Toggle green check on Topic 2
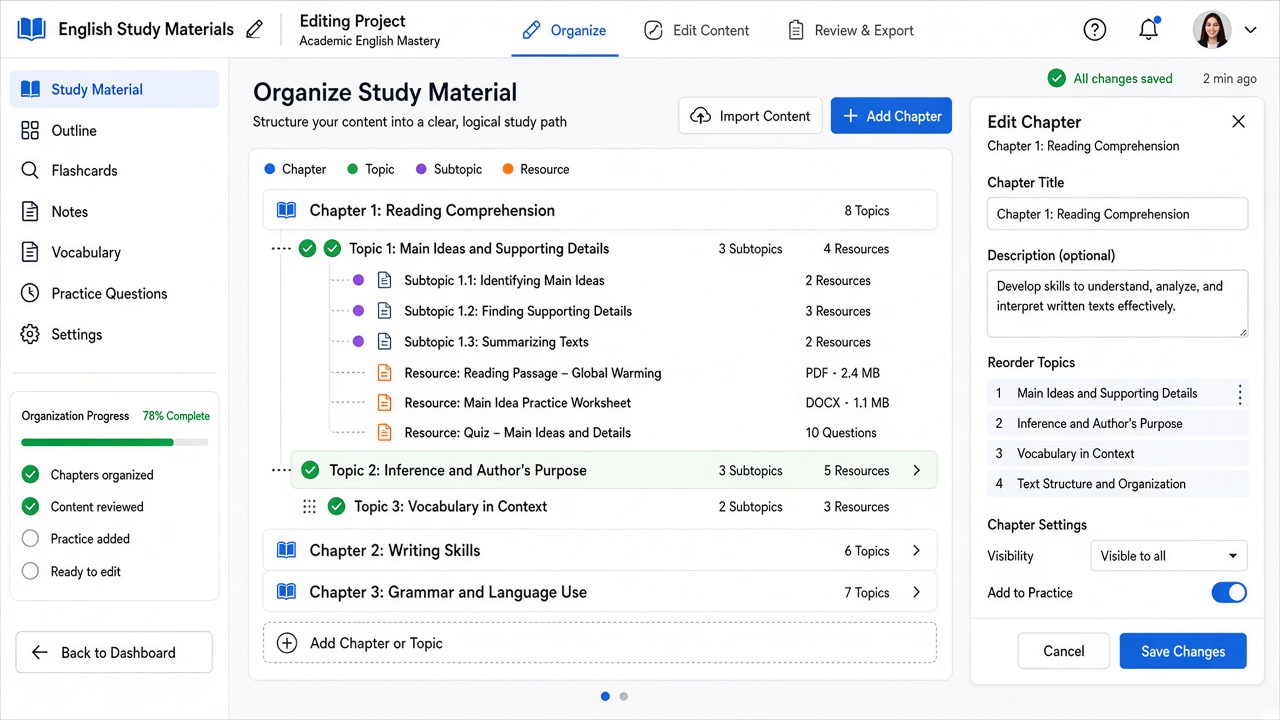The image size is (1280, 720). [x=310, y=470]
